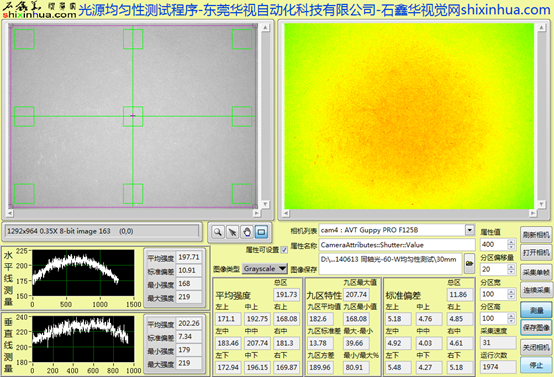Increment the 属性值 stepper at 400
The width and height of the screenshot is (554, 377).
511,242
